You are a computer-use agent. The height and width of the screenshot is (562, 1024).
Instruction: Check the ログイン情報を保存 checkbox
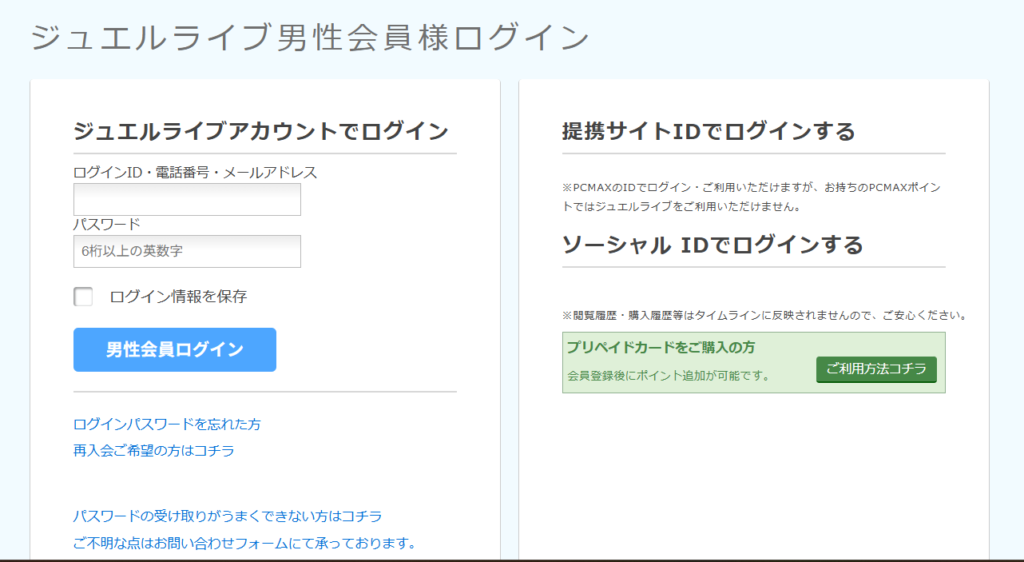pyautogui.click(x=83, y=296)
